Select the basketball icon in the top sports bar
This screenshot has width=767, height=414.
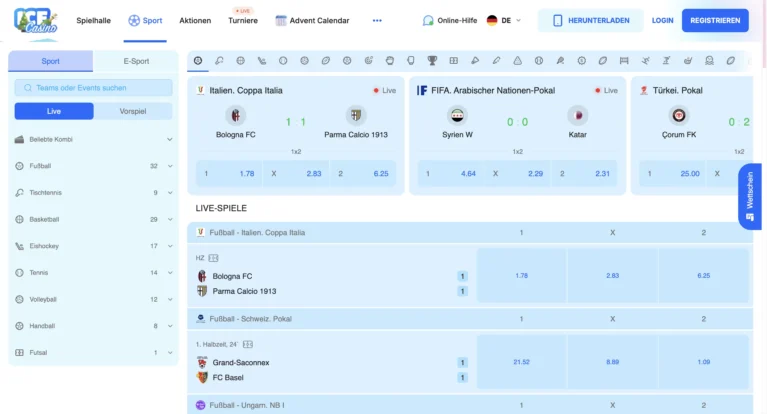click(240, 61)
